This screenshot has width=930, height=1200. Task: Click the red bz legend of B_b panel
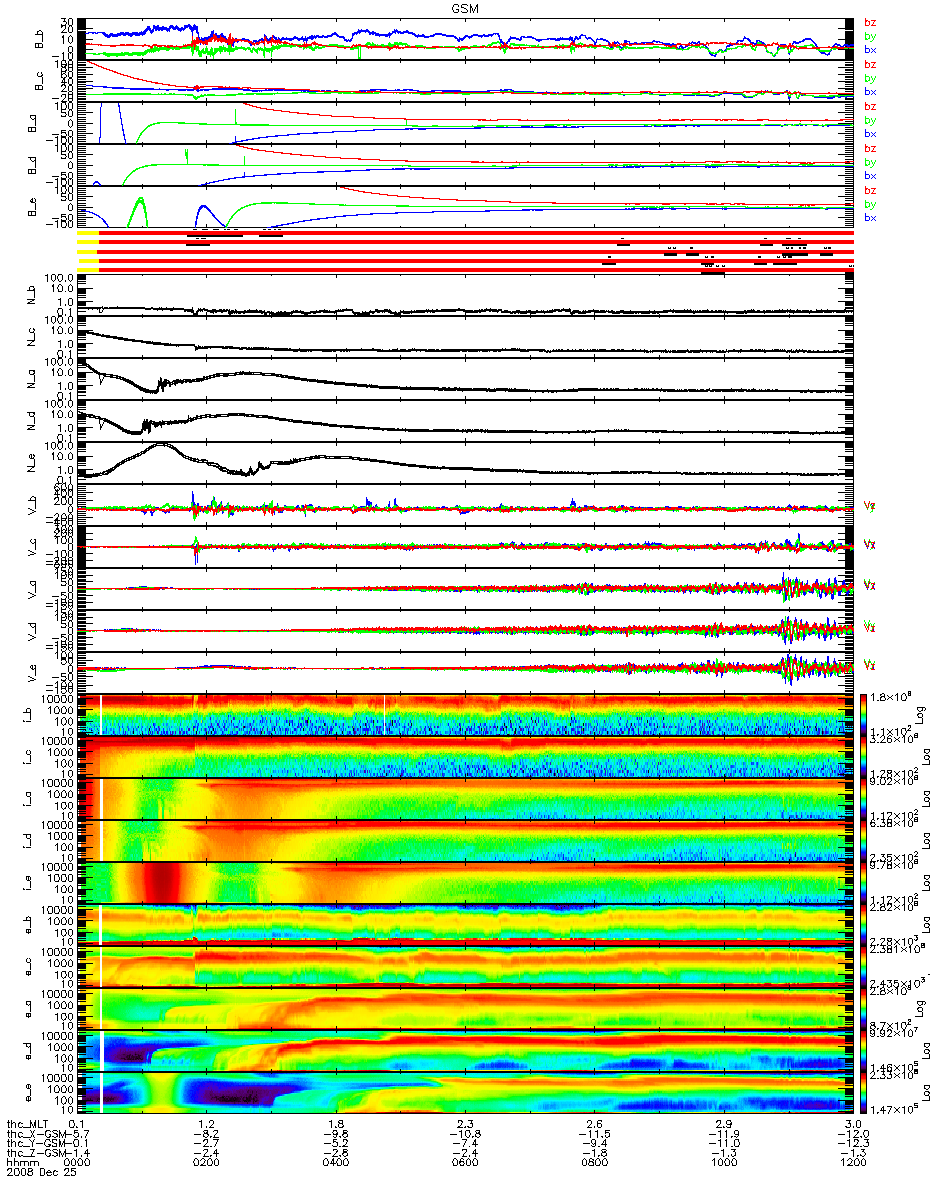point(870,22)
